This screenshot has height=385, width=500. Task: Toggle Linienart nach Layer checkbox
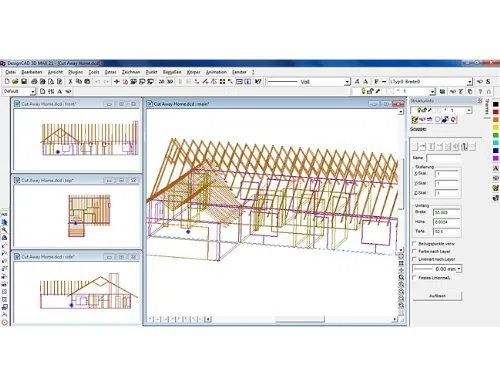pyautogui.click(x=415, y=259)
